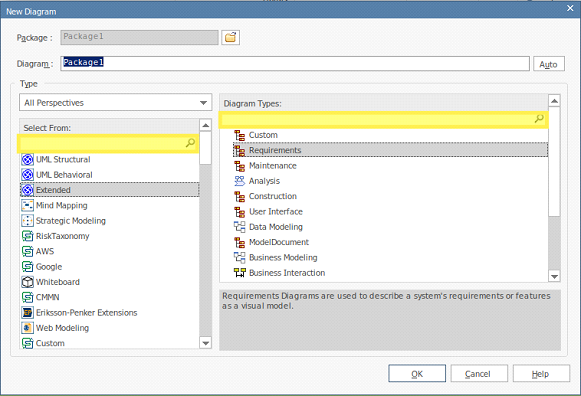Click the Google icon

[27, 267]
